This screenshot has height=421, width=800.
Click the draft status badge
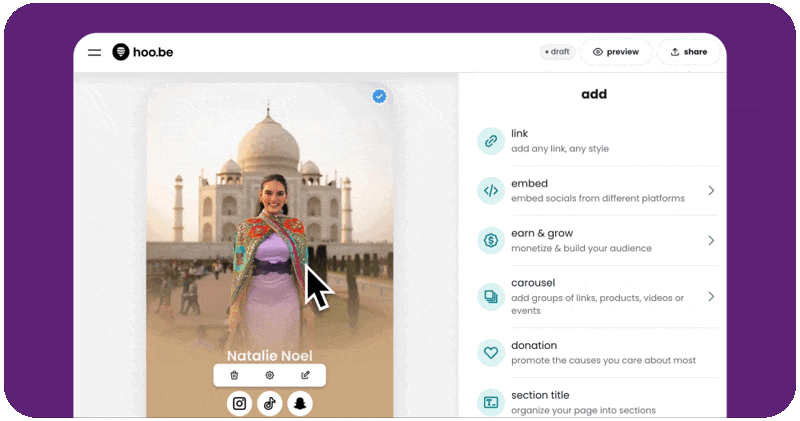coord(557,52)
